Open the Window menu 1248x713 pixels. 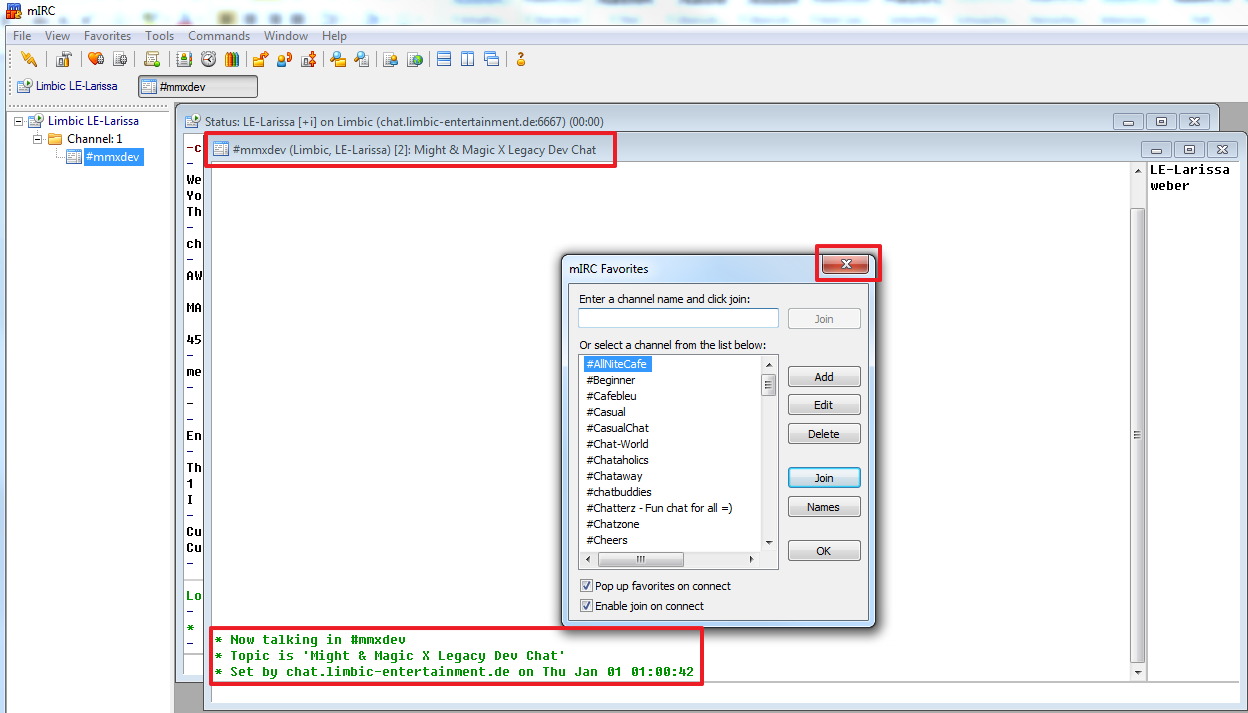[286, 36]
